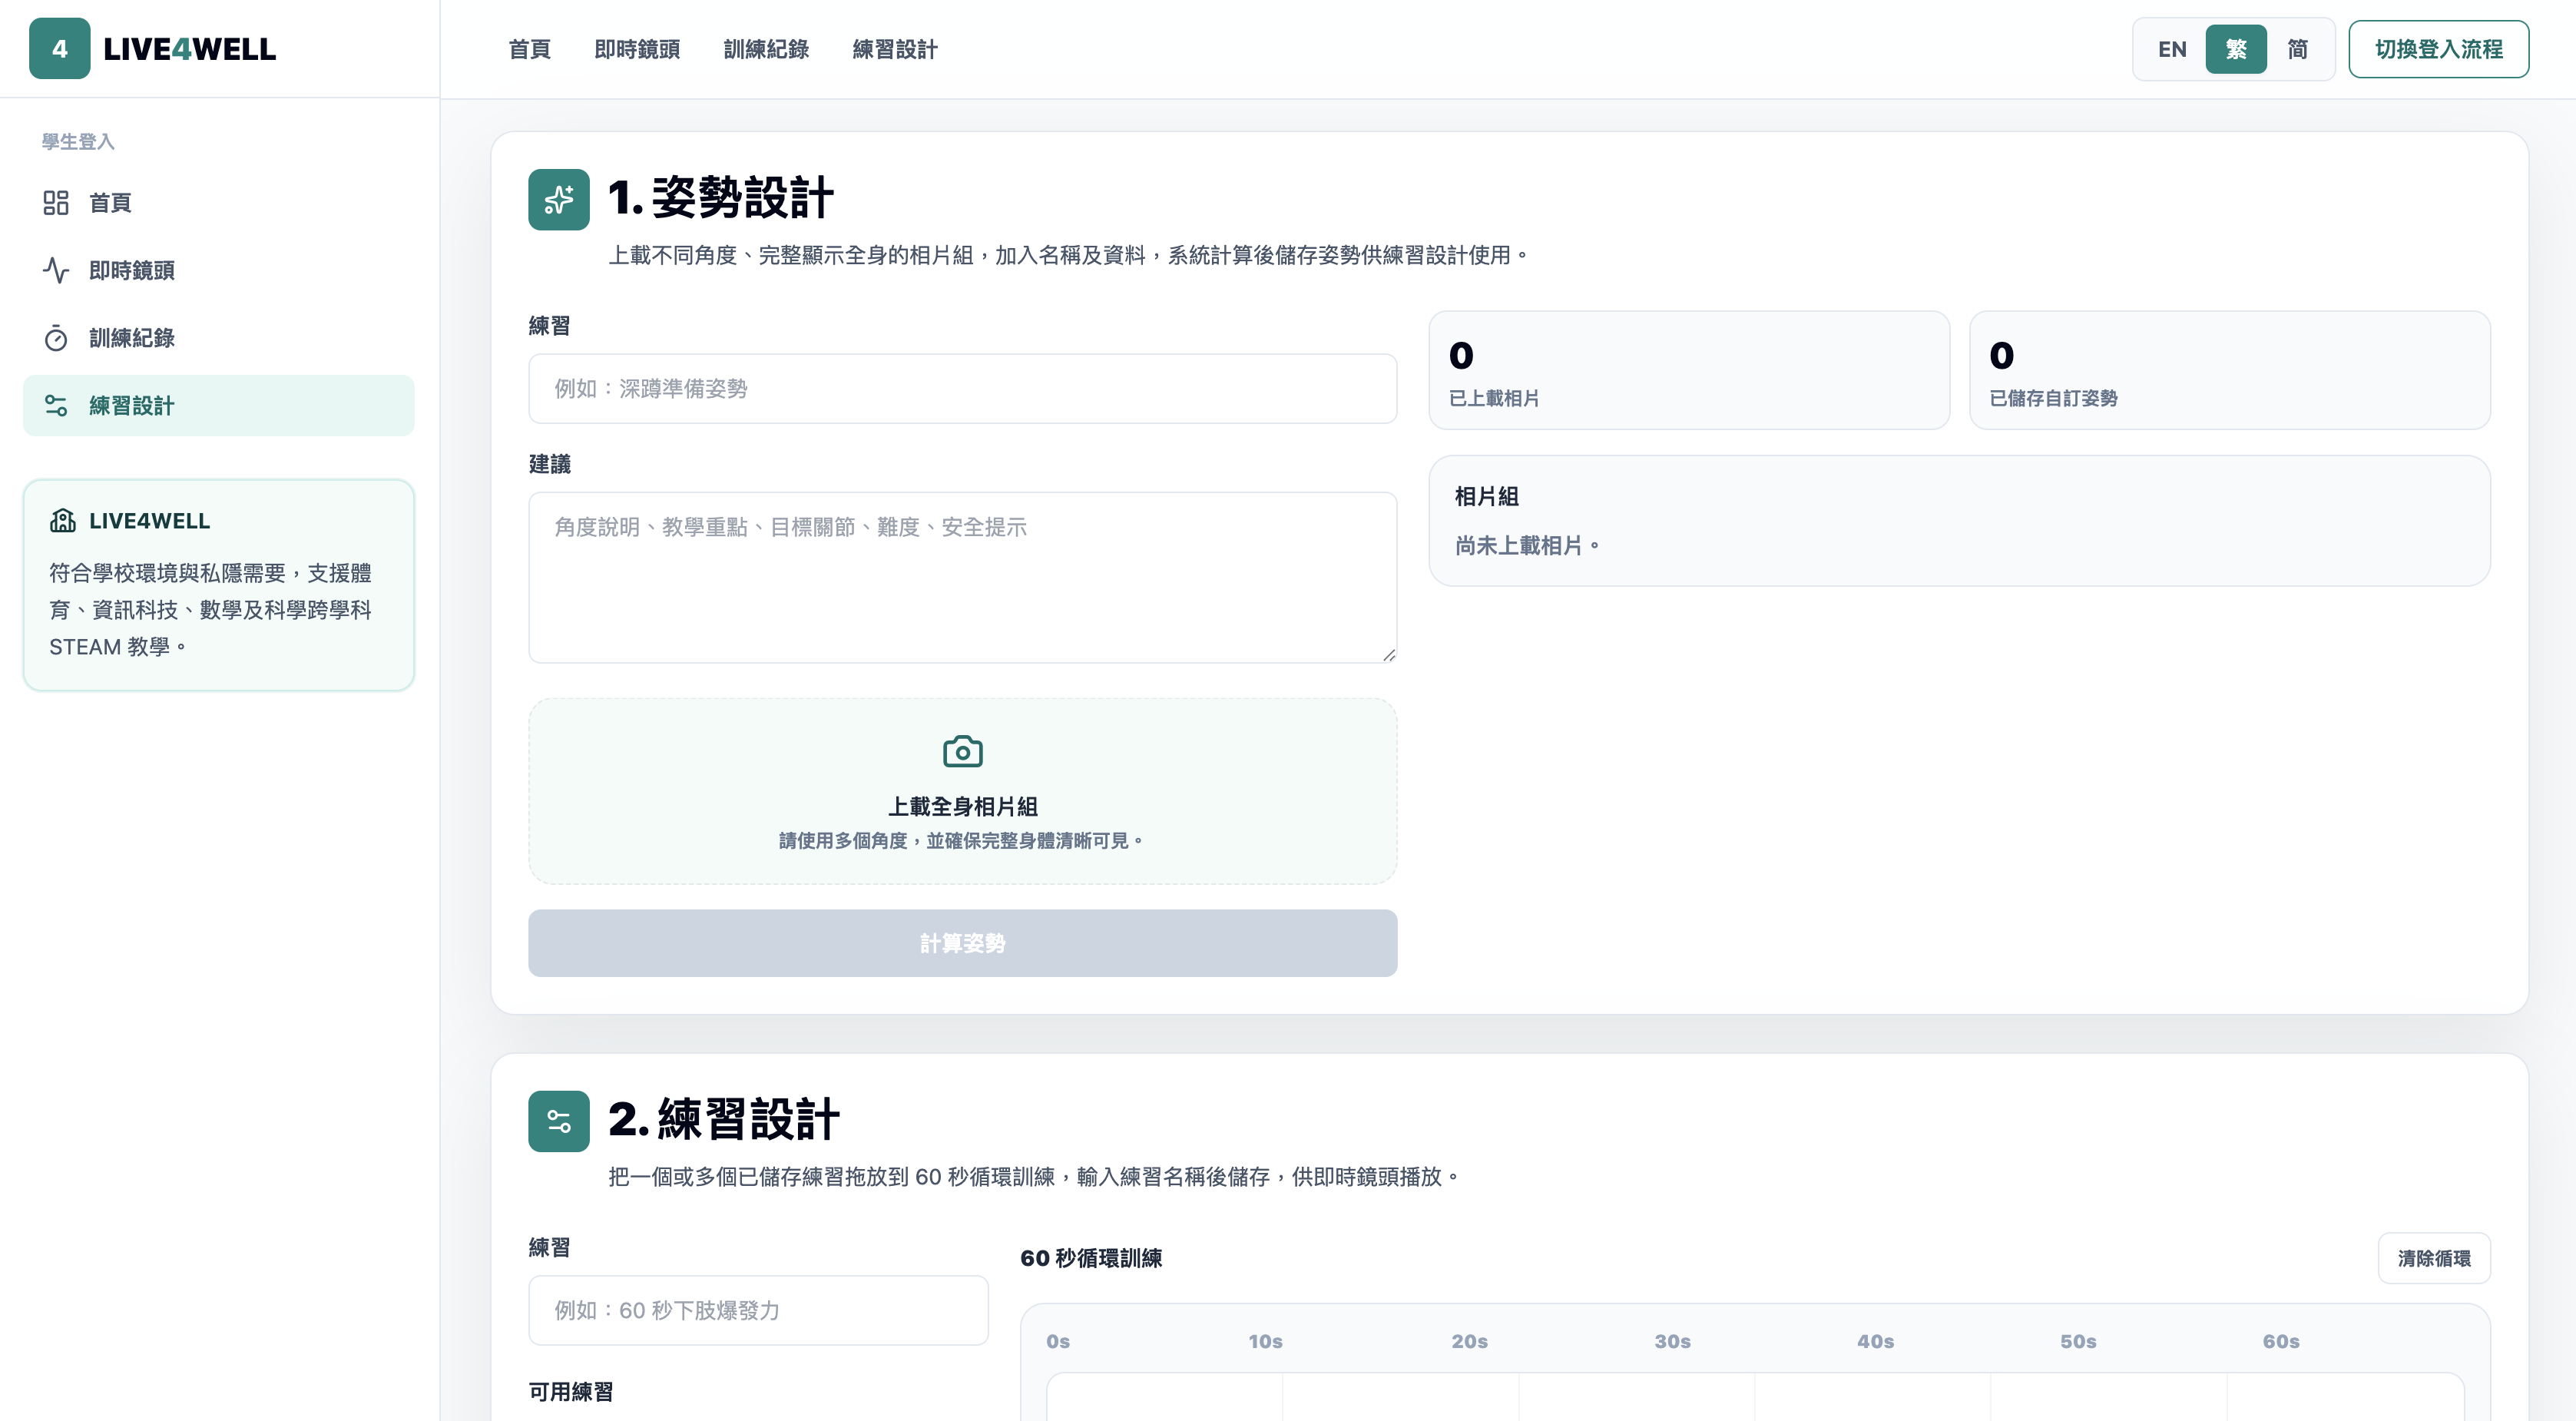Click the 60 秒循環訓練 heading
Screen dimensions: 2576x1421
(x=1091, y=1258)
